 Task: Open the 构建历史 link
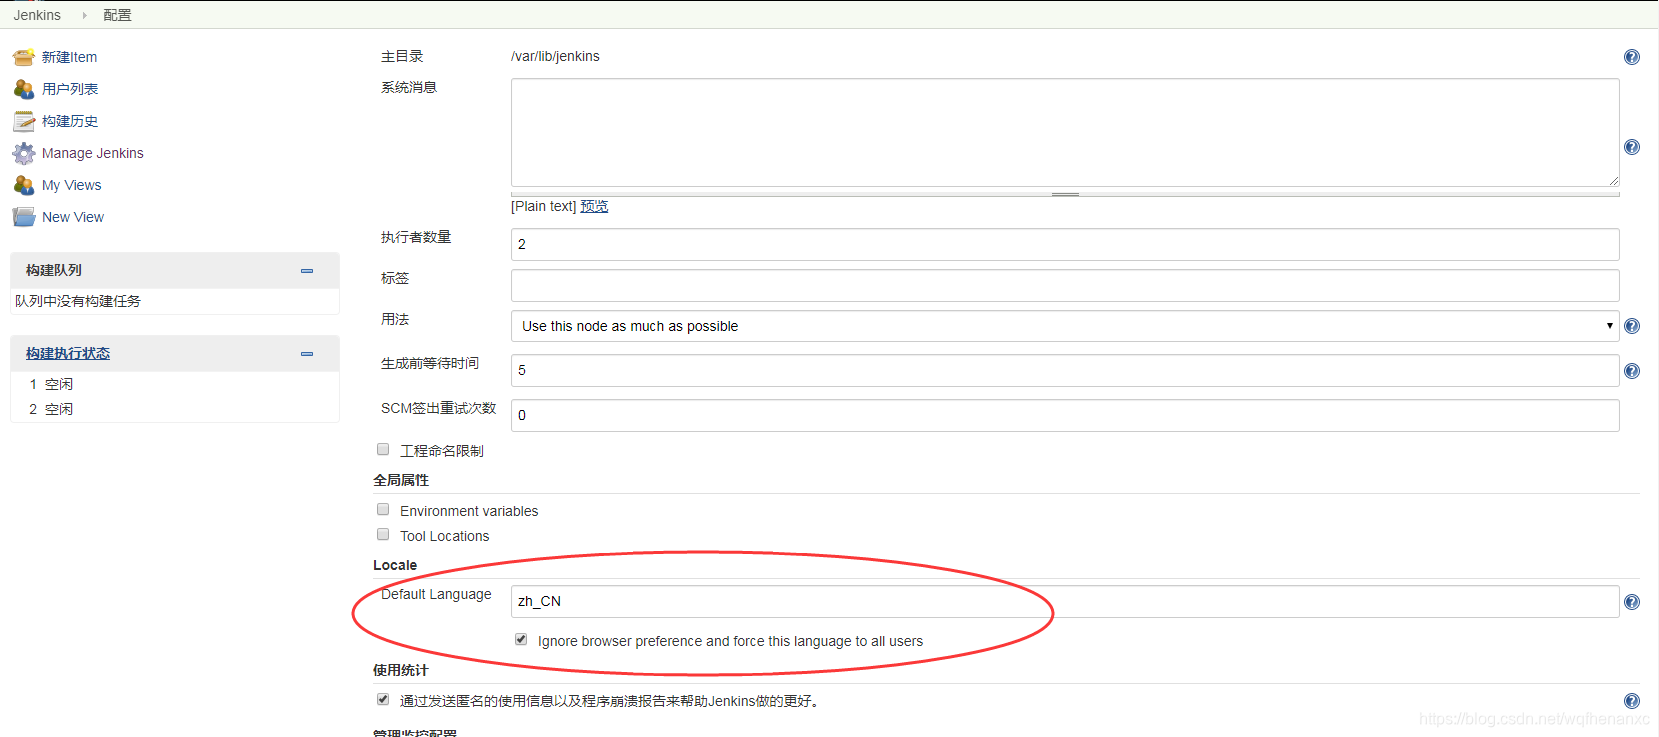click(x=70, y=121)
